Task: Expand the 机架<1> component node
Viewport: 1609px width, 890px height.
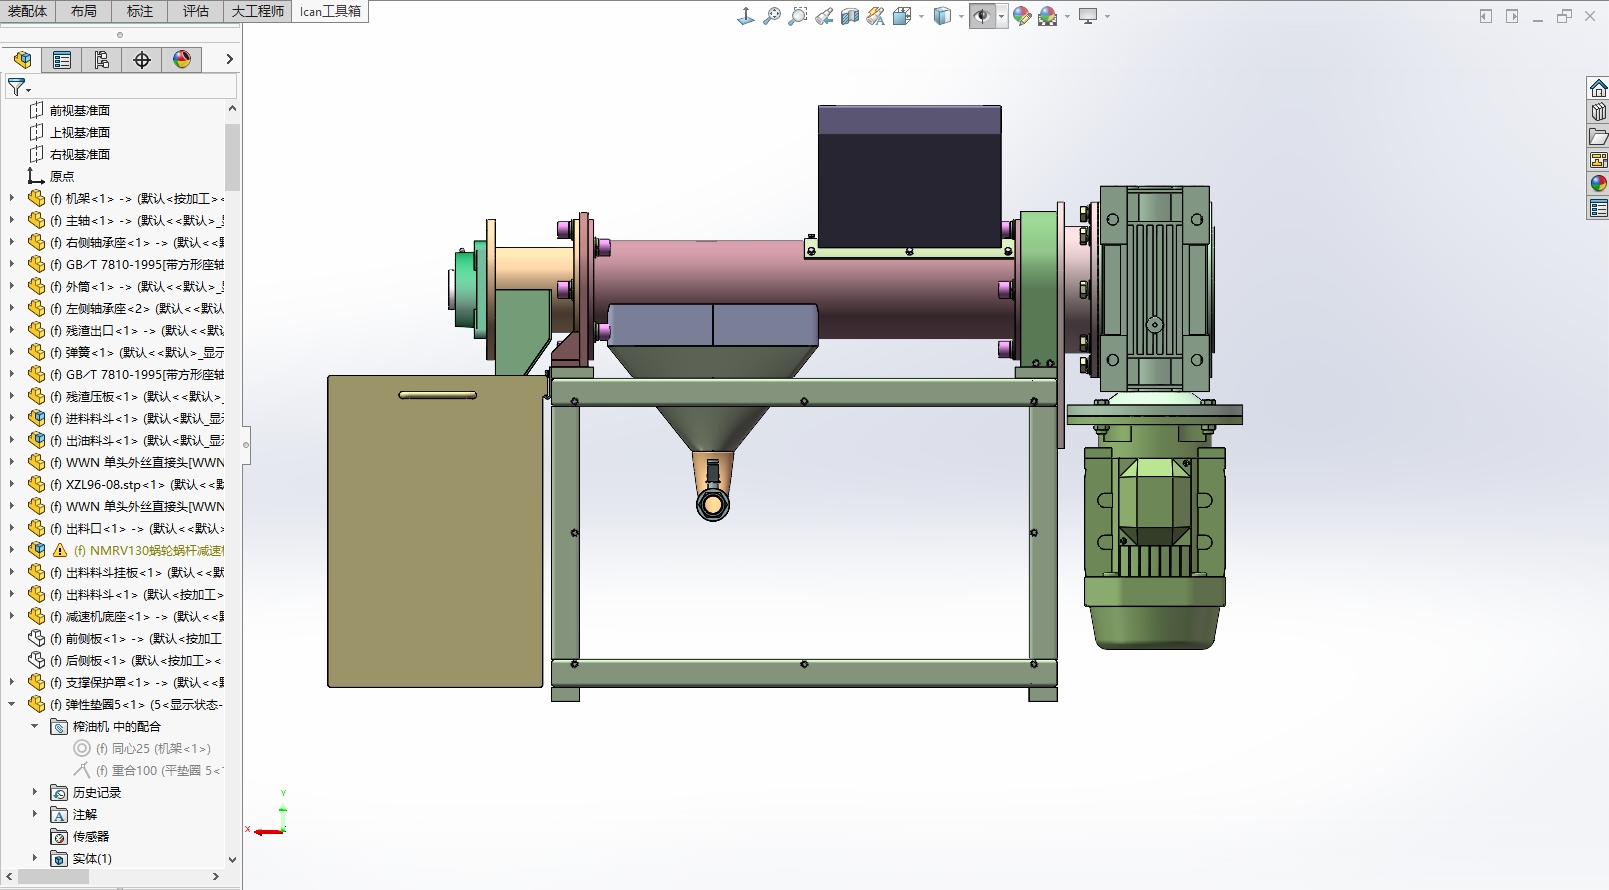Action: [12, 198]
